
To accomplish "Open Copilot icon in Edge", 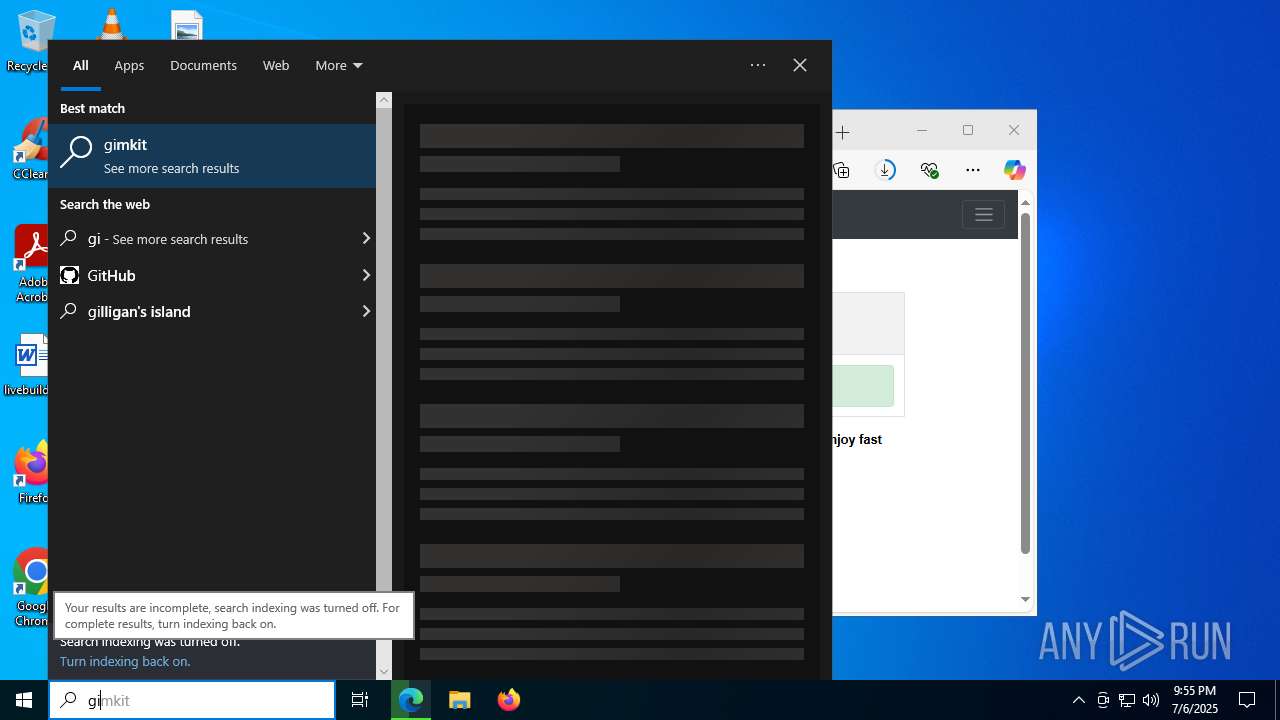I will click(1015, 170).
